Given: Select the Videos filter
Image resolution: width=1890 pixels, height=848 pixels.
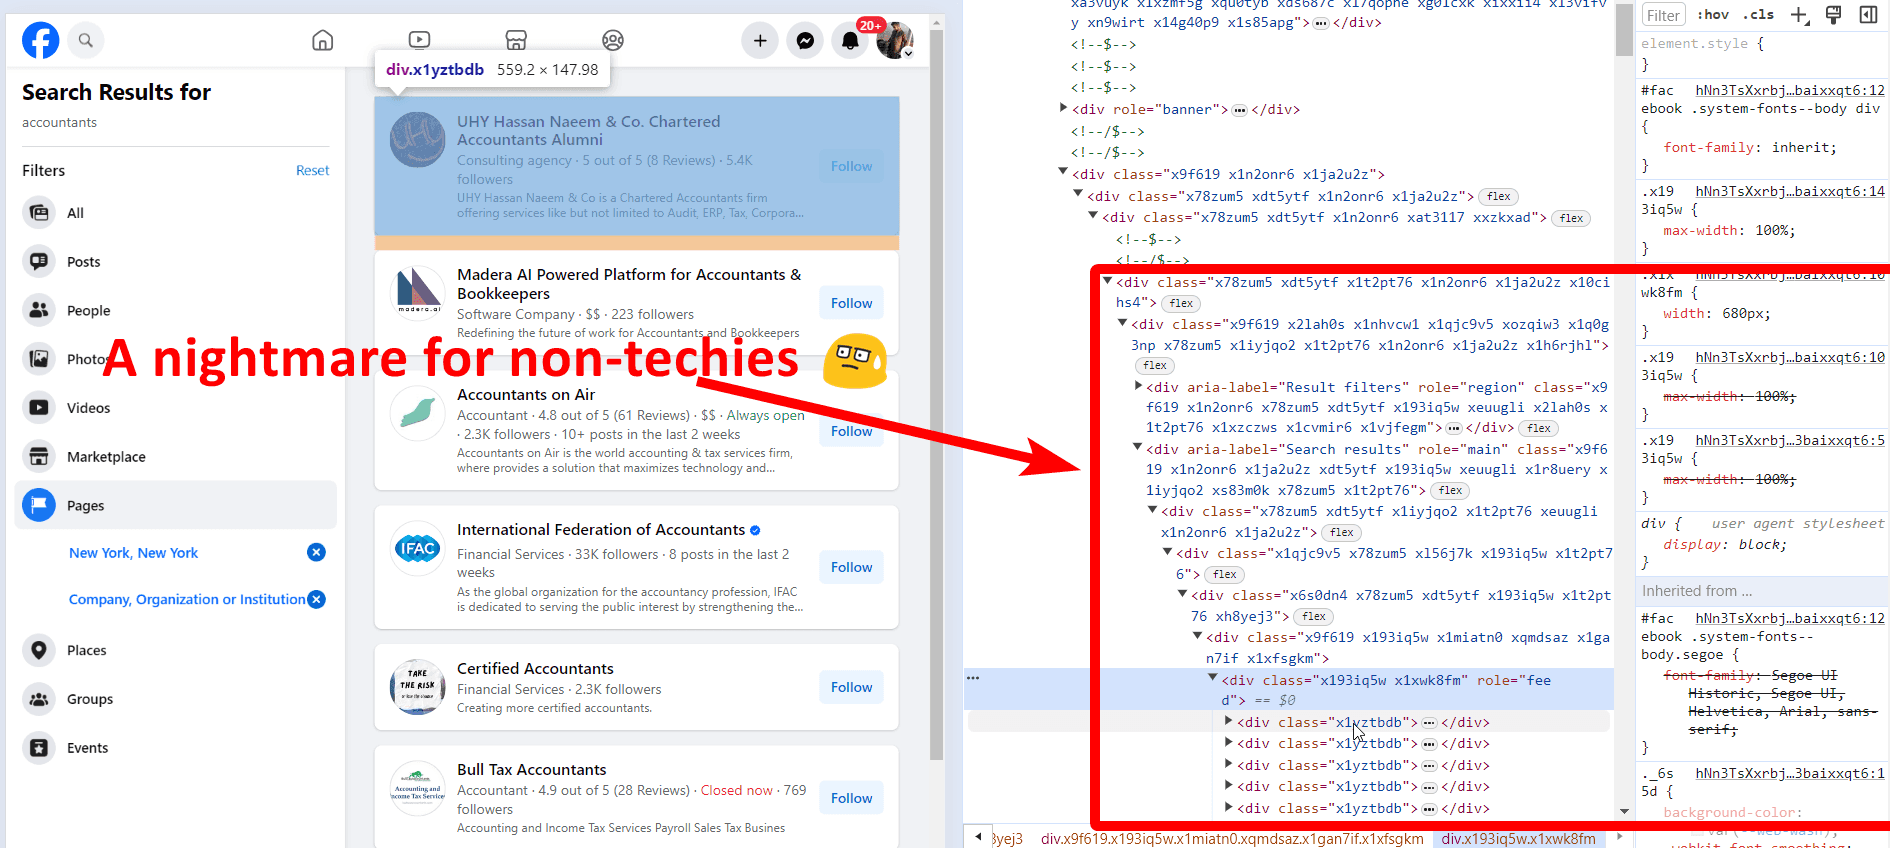Looking at the screenshot, I should (176, 408).
